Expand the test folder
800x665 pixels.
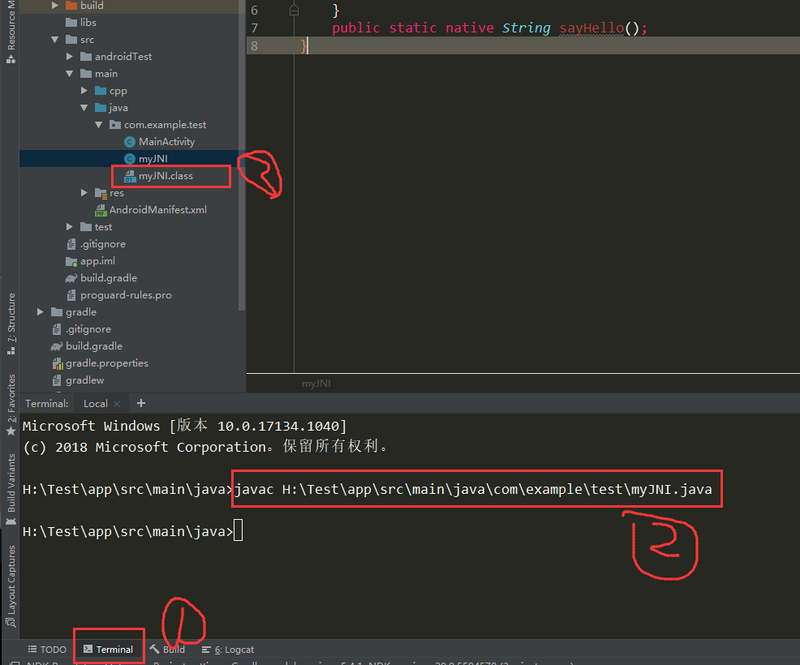pyautogui.click(x=69, y=227)
